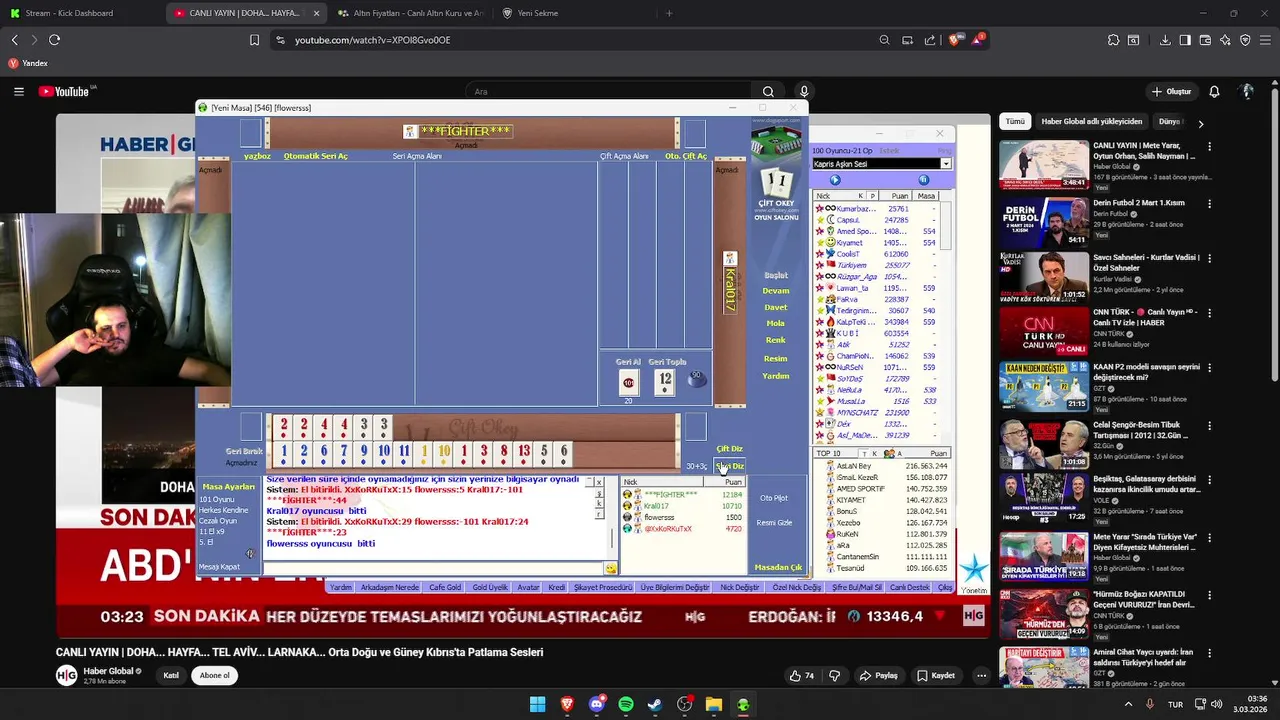The image size is (1280, 720).
Task: Open Discord from the taskbar
Action: click(597, 704)
